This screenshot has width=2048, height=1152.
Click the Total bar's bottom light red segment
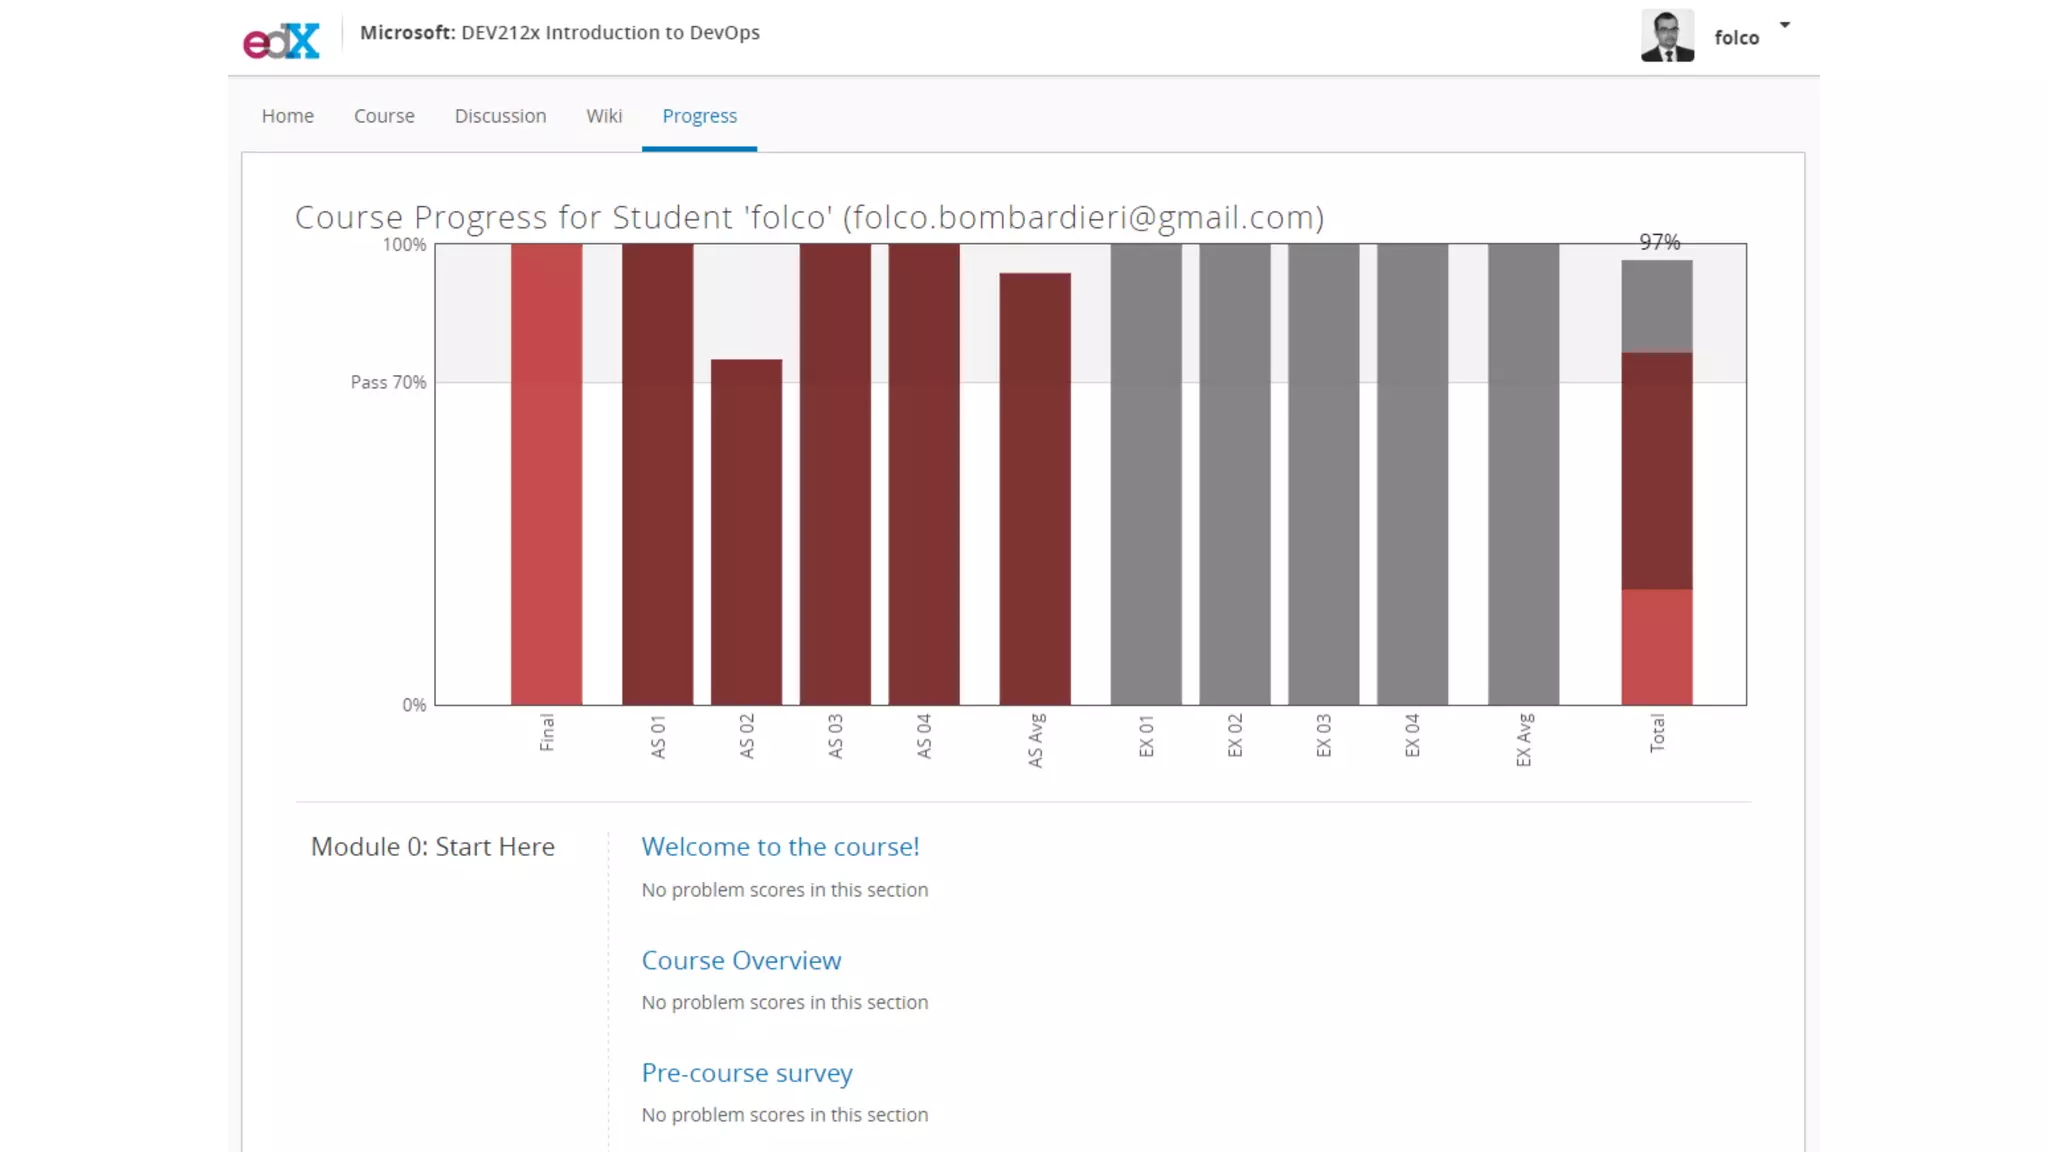pos(1657,647)
